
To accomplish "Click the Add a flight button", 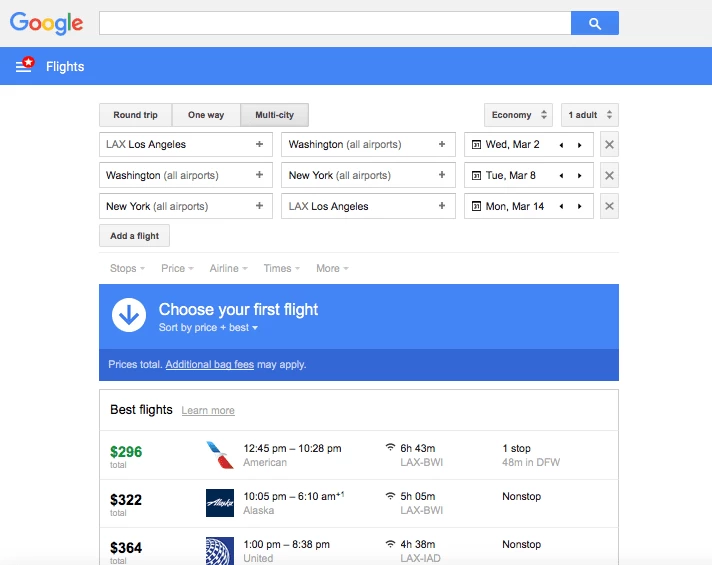I will click(134, 236).
